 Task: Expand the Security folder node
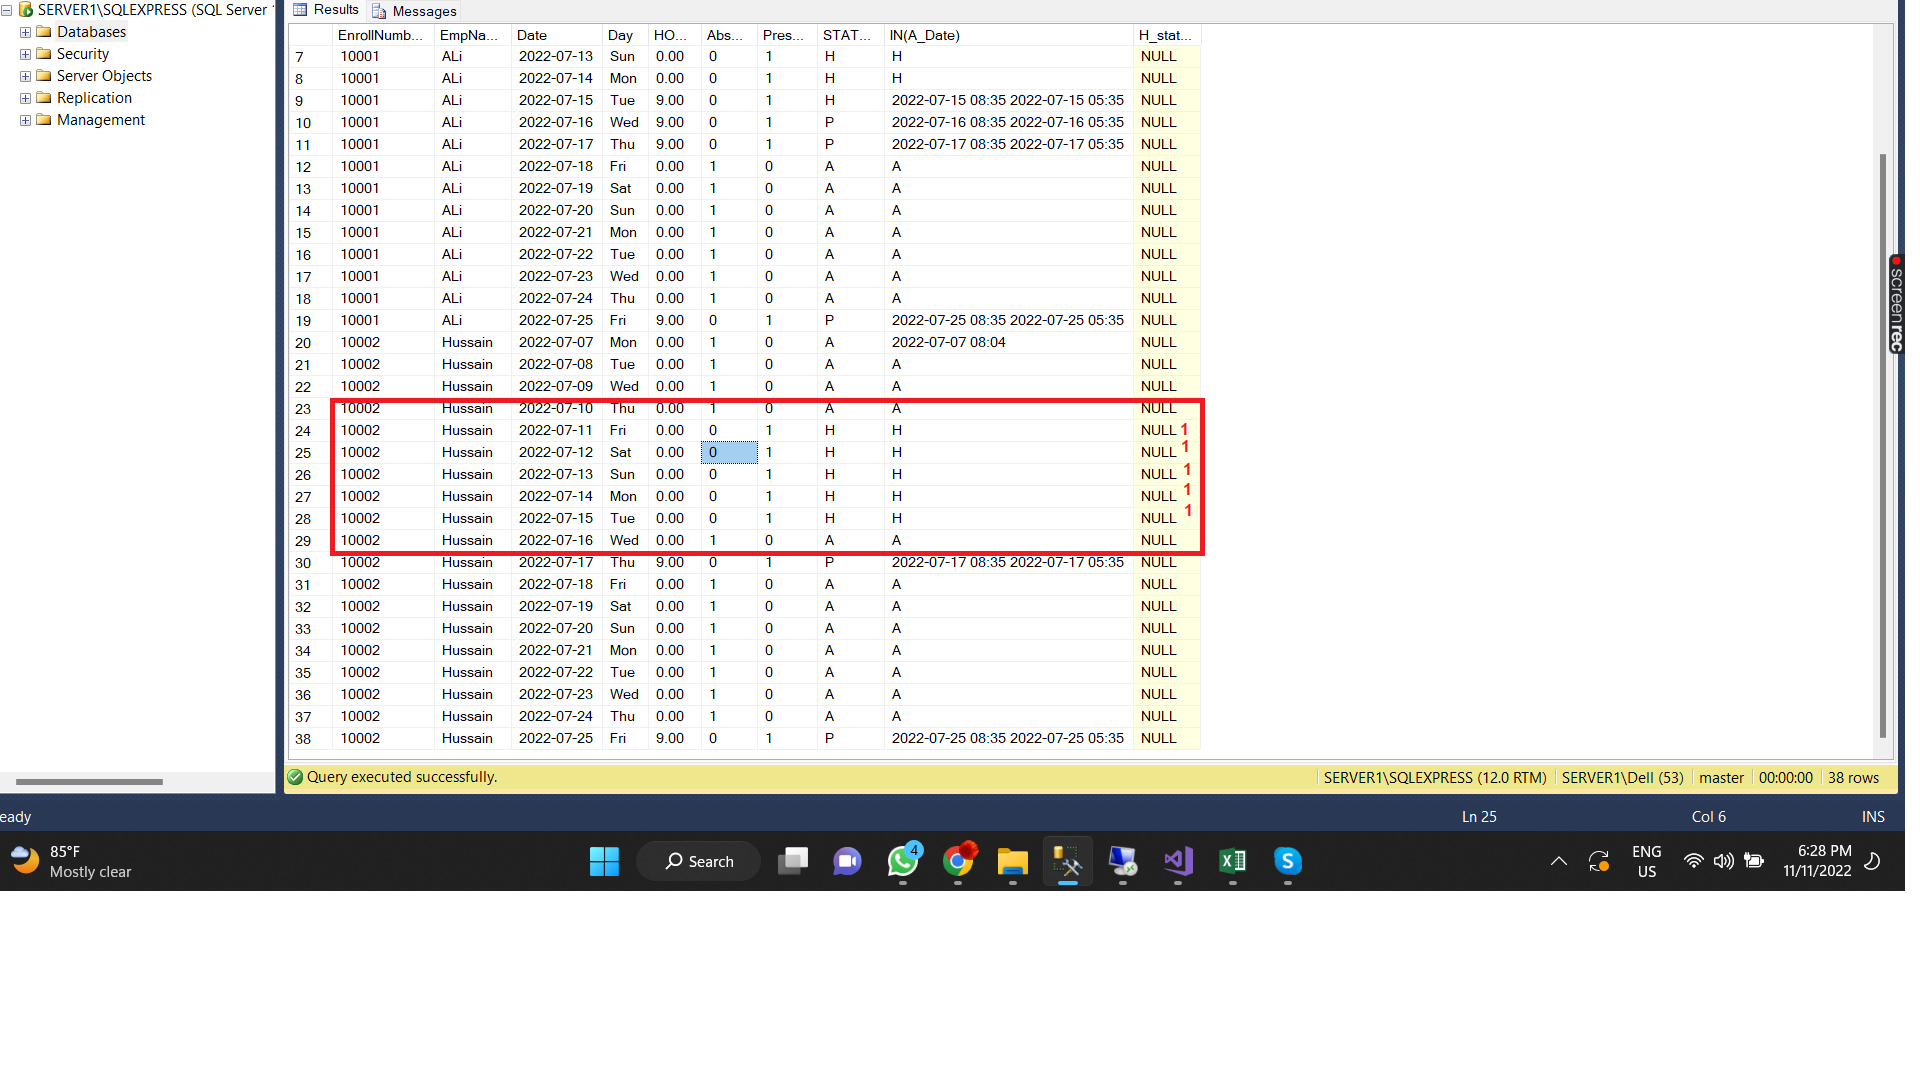point(25,54)
